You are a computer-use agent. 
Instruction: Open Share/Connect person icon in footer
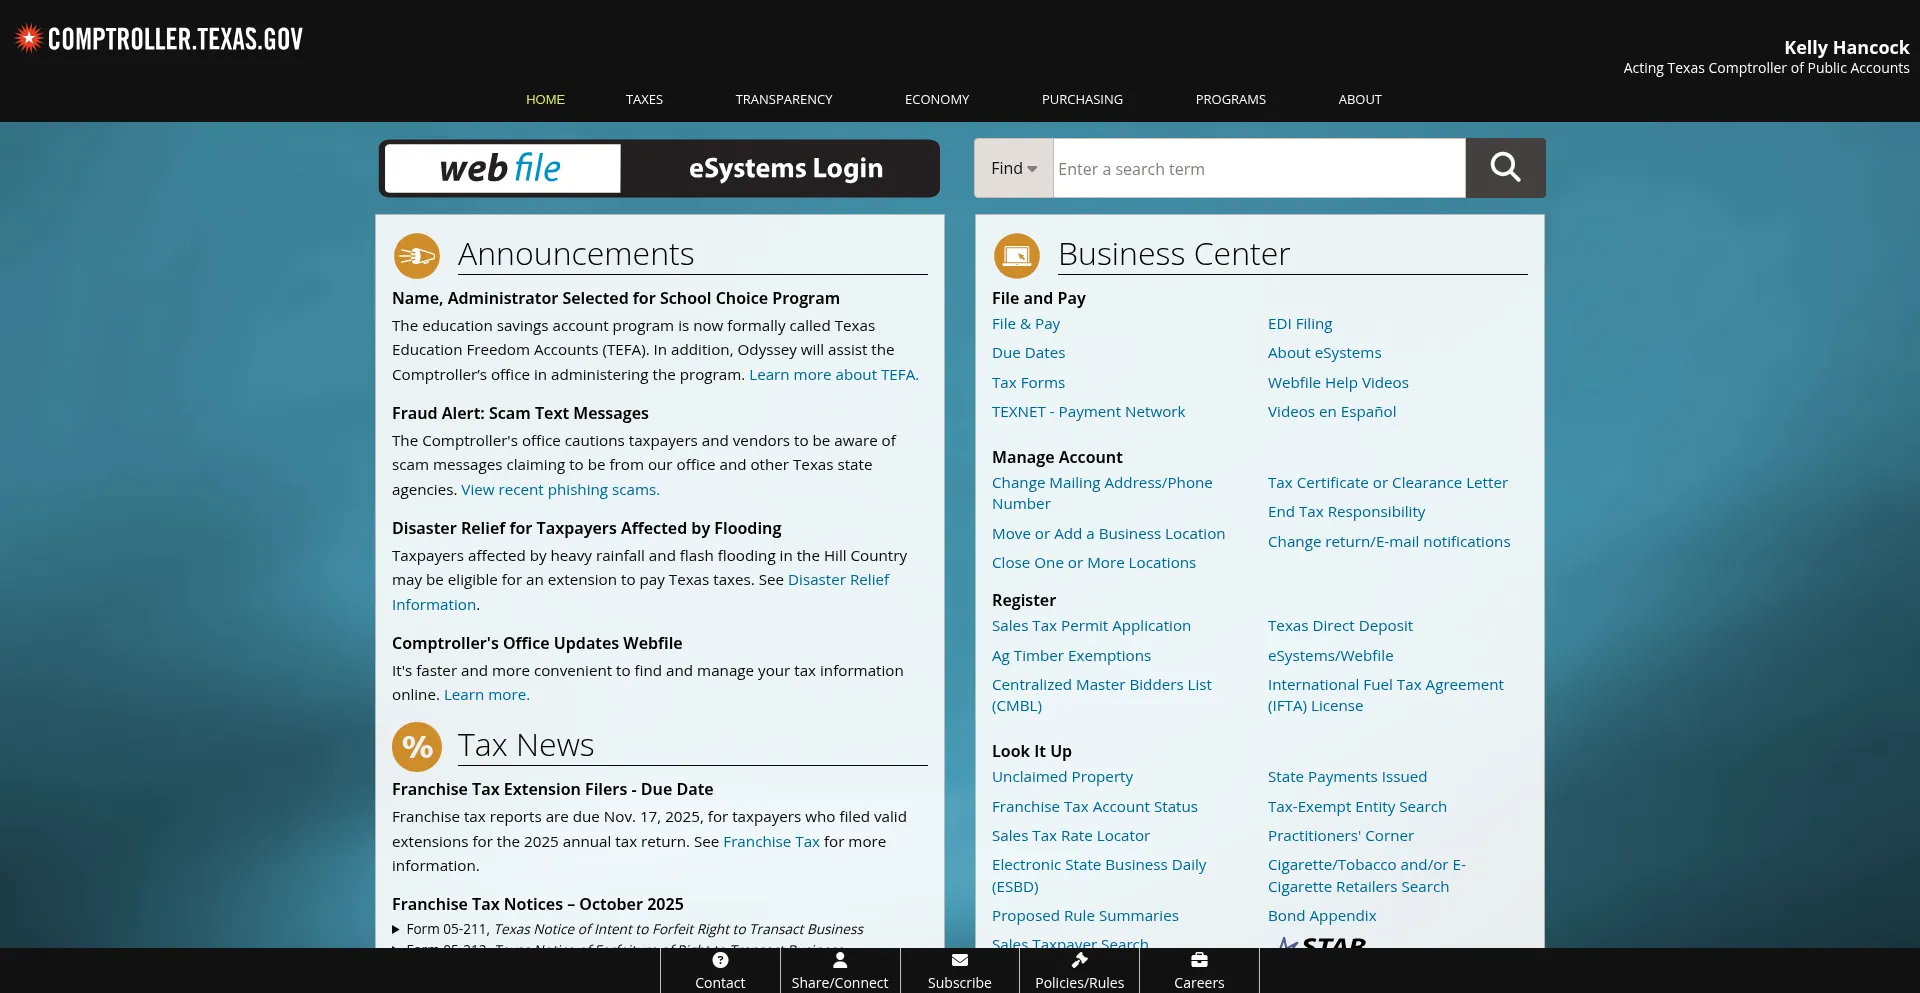tap(840, 960)
